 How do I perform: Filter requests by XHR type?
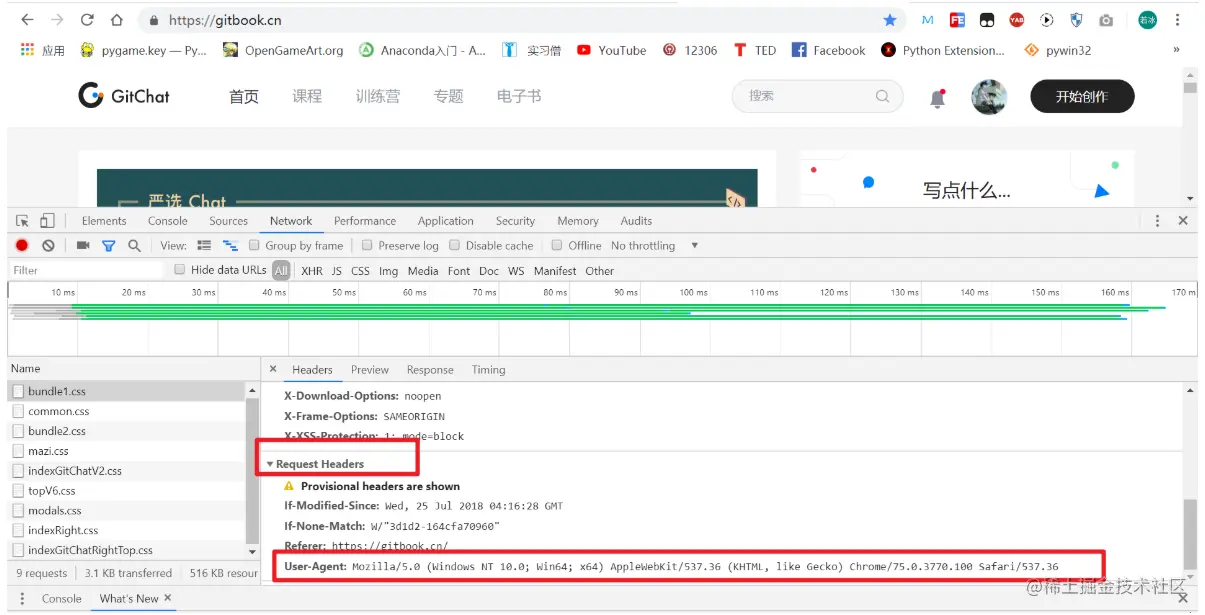coord(312,271)
